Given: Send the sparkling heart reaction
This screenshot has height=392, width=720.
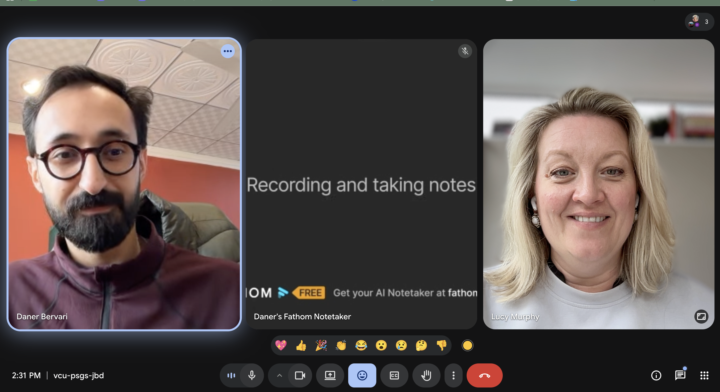Looking at the screenshot, I should tap(281, 345).
